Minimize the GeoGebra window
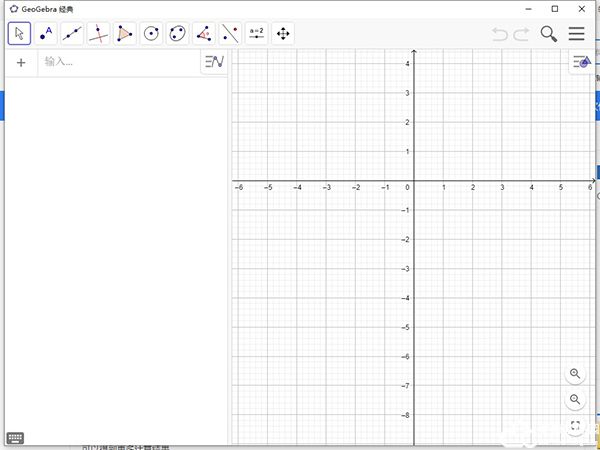 [x=529, y=9]
